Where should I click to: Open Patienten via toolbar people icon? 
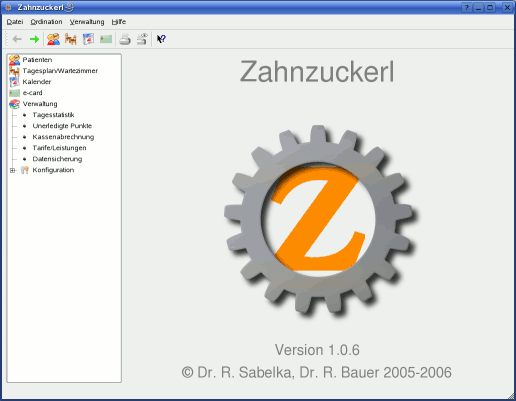point(53,39)
